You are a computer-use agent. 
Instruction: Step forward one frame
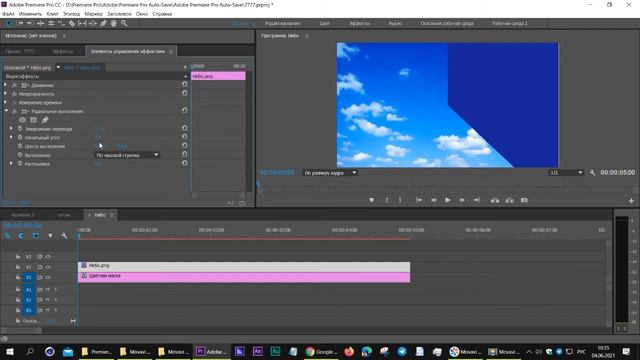tap(462, 200)
